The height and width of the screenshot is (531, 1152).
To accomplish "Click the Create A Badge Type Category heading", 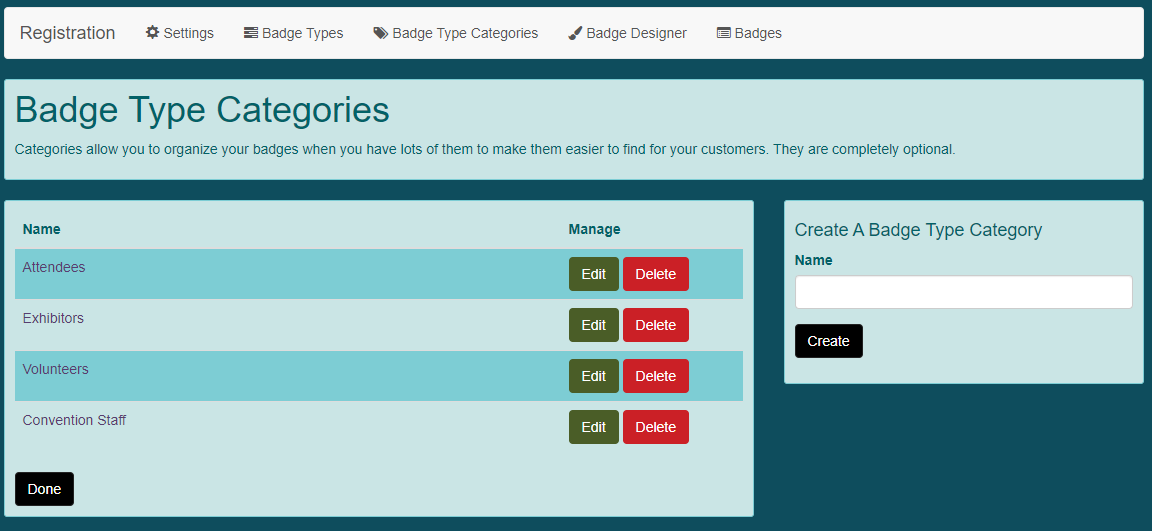I will click(x=918, y=230).
